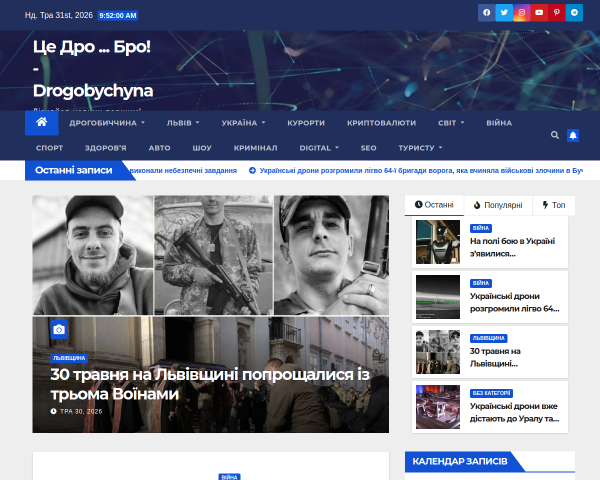Click the Останні записи label
The image size is (600, 480).
[74, 170]
